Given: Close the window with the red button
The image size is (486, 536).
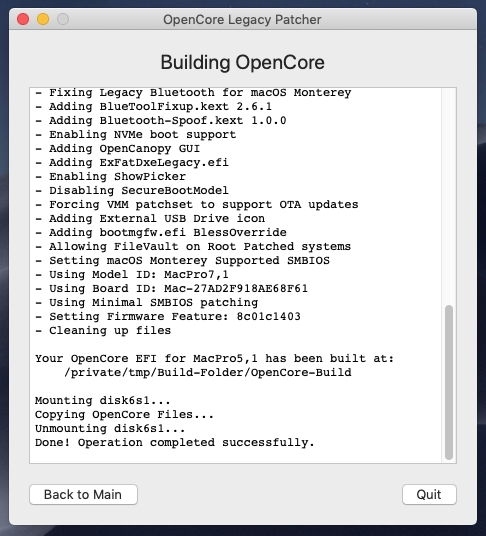Looking at the screenshot, I should tap(23, 19).
